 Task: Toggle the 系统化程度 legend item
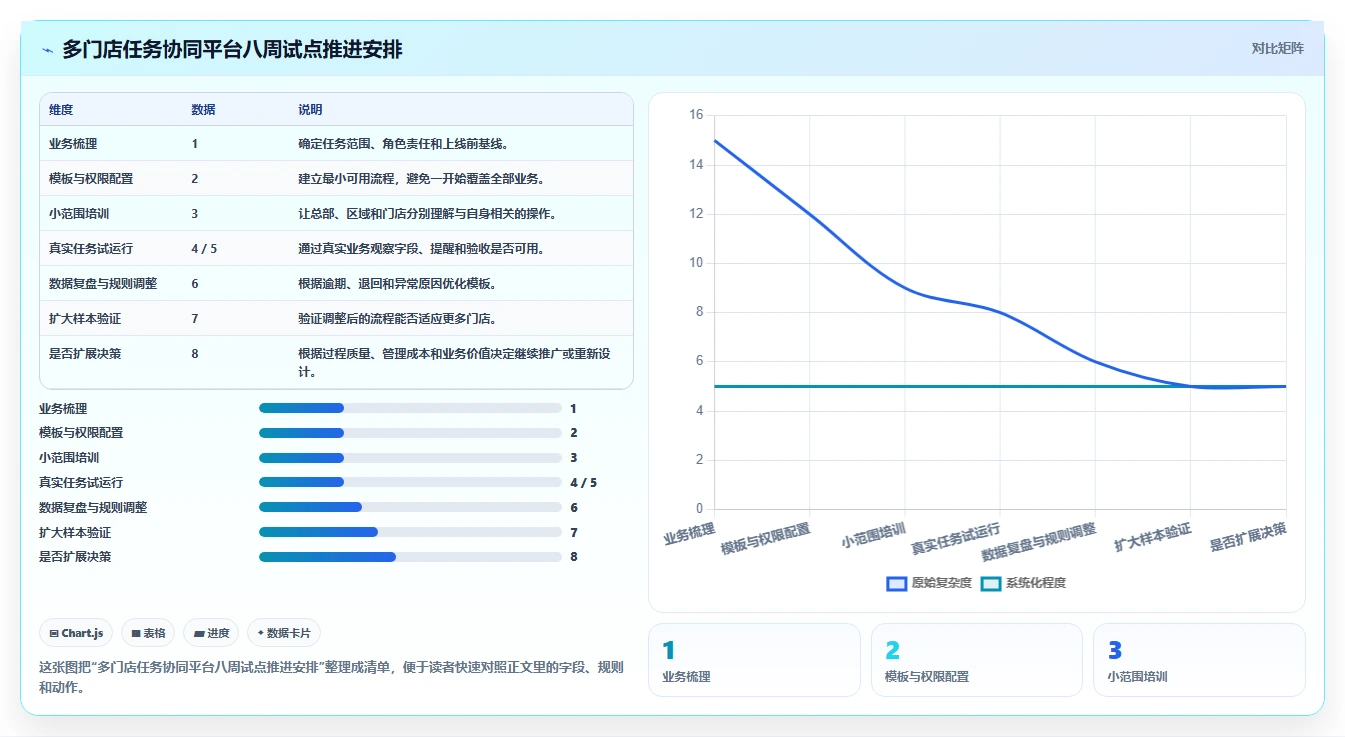[1023, 583]
